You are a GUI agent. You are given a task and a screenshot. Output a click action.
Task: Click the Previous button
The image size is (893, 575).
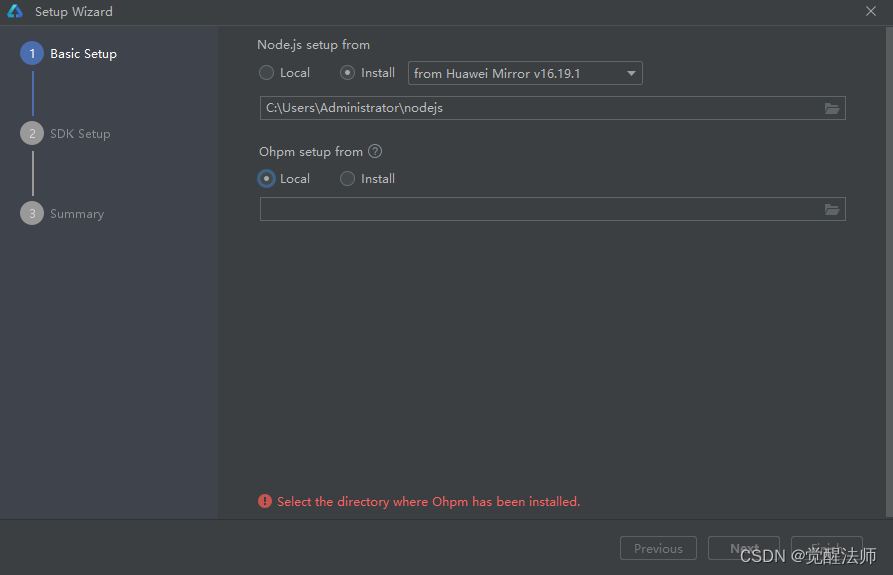pyautogui.click(x=658, y=548)
